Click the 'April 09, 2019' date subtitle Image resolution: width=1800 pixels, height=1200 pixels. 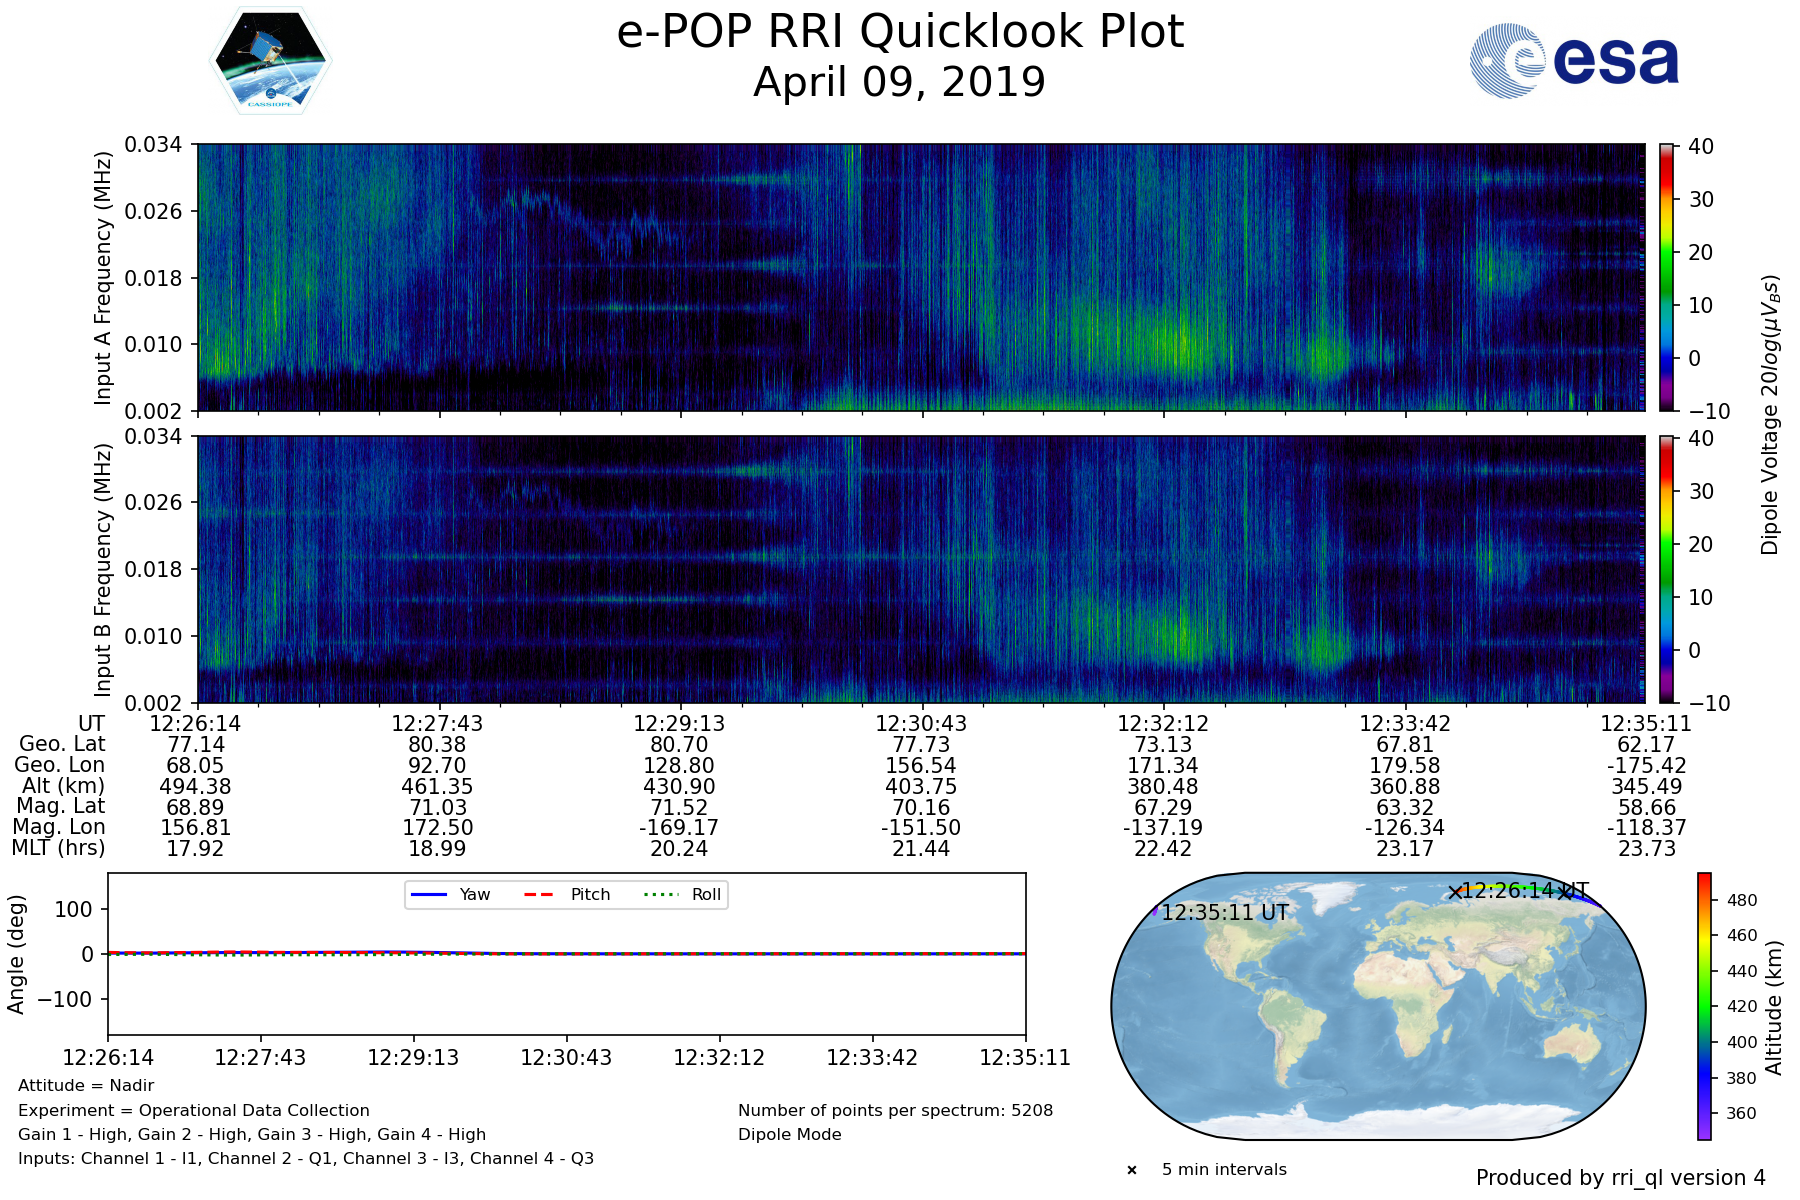(x=900, y=82)
